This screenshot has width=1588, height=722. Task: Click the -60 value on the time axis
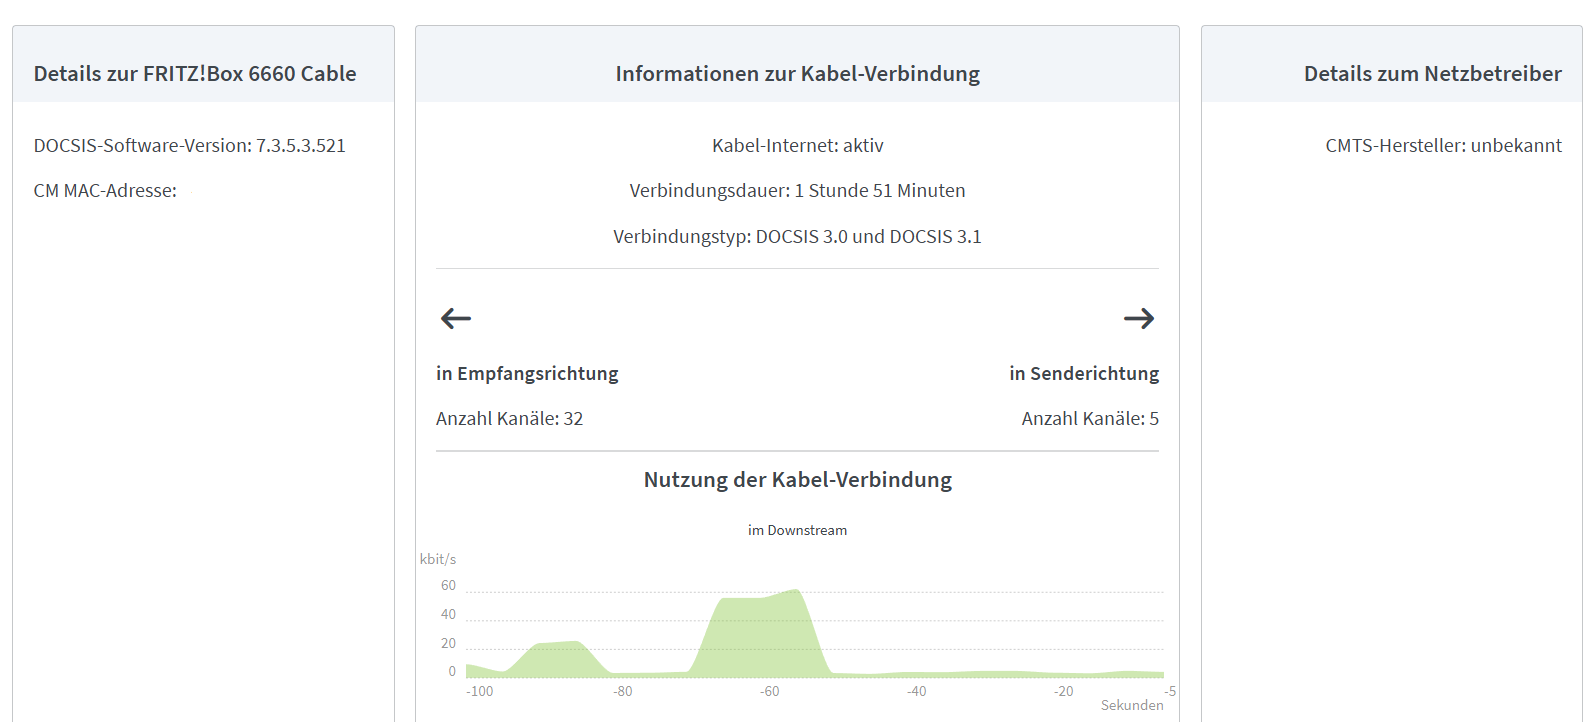click(769, 691)
